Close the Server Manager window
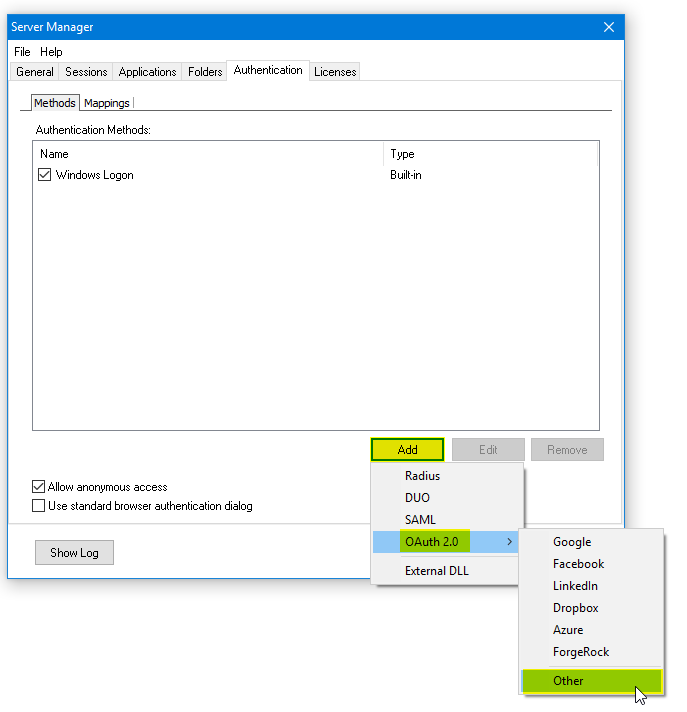The height and width of the screenshot is (712, 687). pos(609,27)
